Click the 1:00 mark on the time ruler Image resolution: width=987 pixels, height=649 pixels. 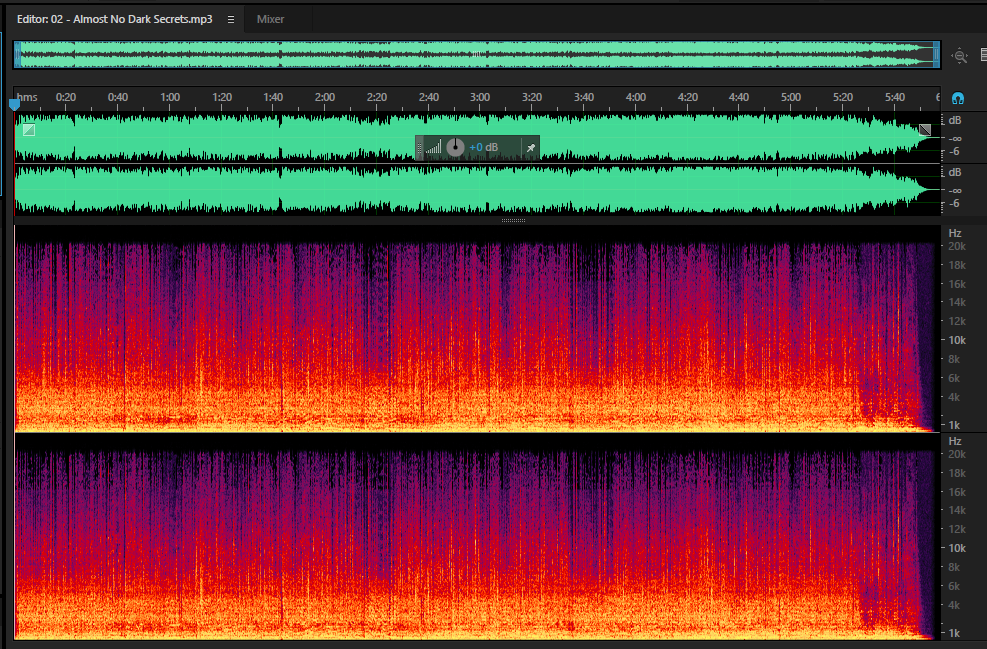[x=170, y=97]
